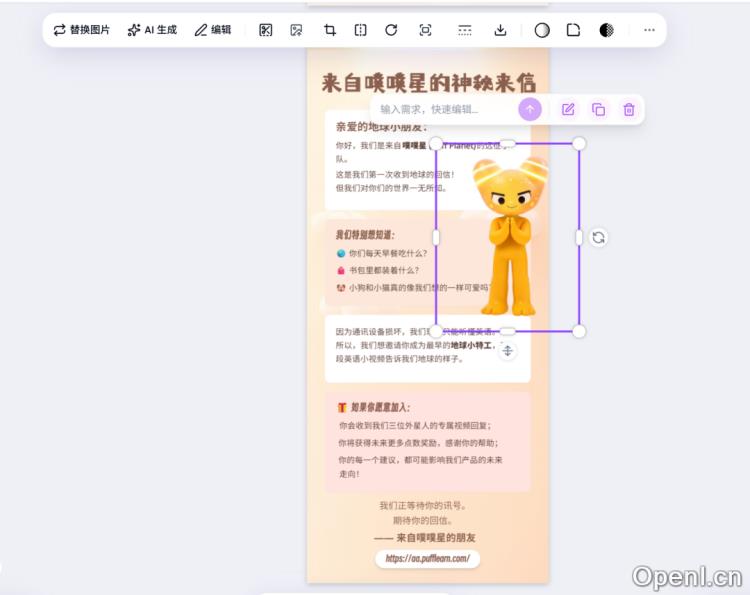Click the purple trash delete icon
750x595 pixels.
629,110
